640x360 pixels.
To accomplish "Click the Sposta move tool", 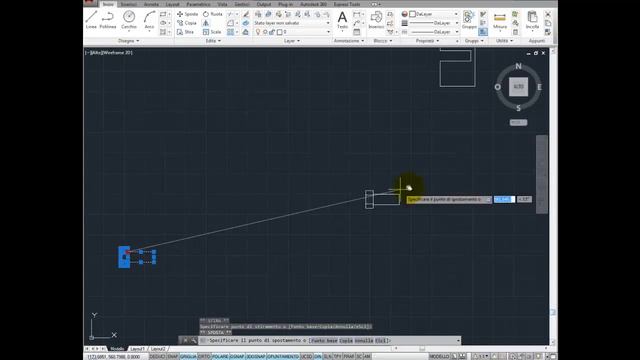I will coord(187,14).
